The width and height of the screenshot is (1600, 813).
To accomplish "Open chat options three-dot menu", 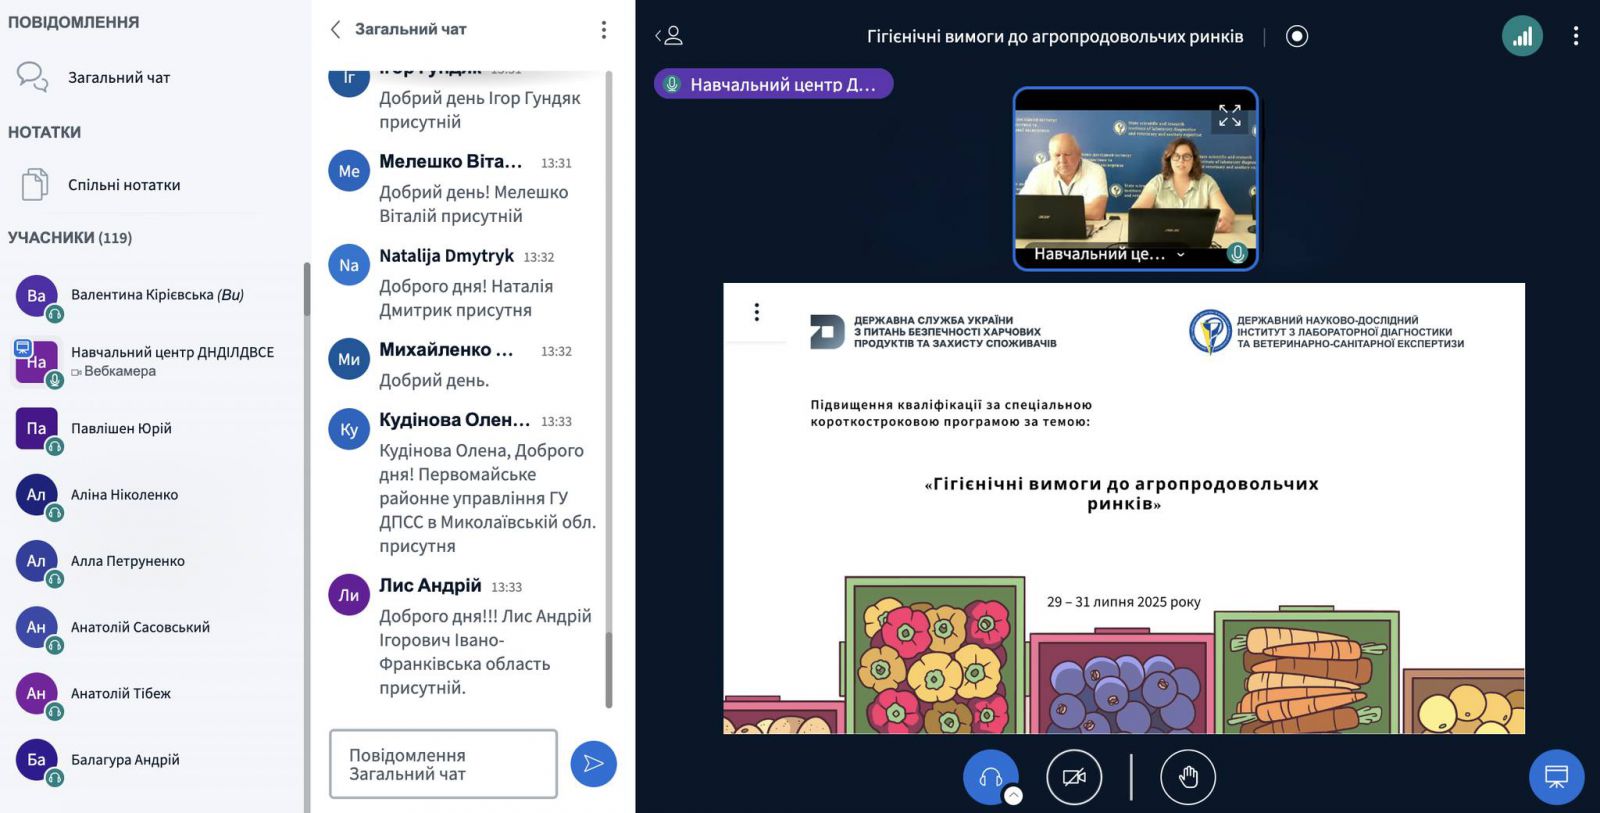I will pyautogui.click(x=603, y=30).
